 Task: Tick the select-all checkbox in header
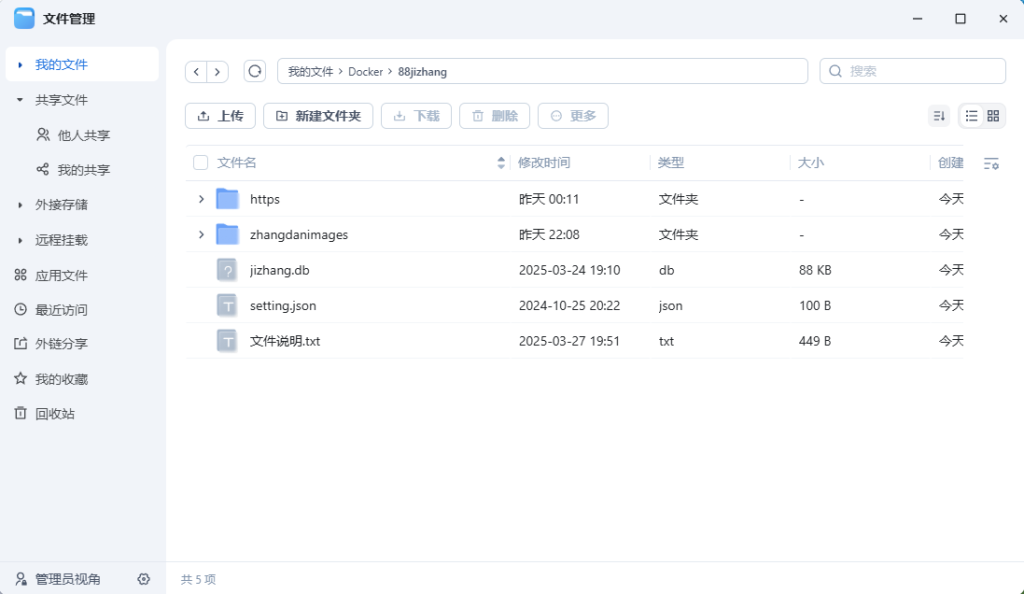[201, 163]
